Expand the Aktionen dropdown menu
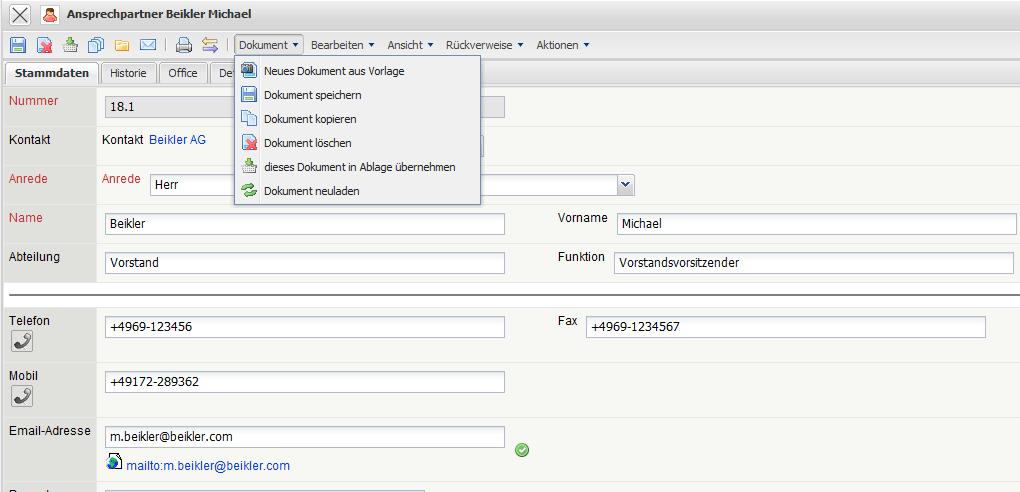1020x492 pixels. coord(562,45)
